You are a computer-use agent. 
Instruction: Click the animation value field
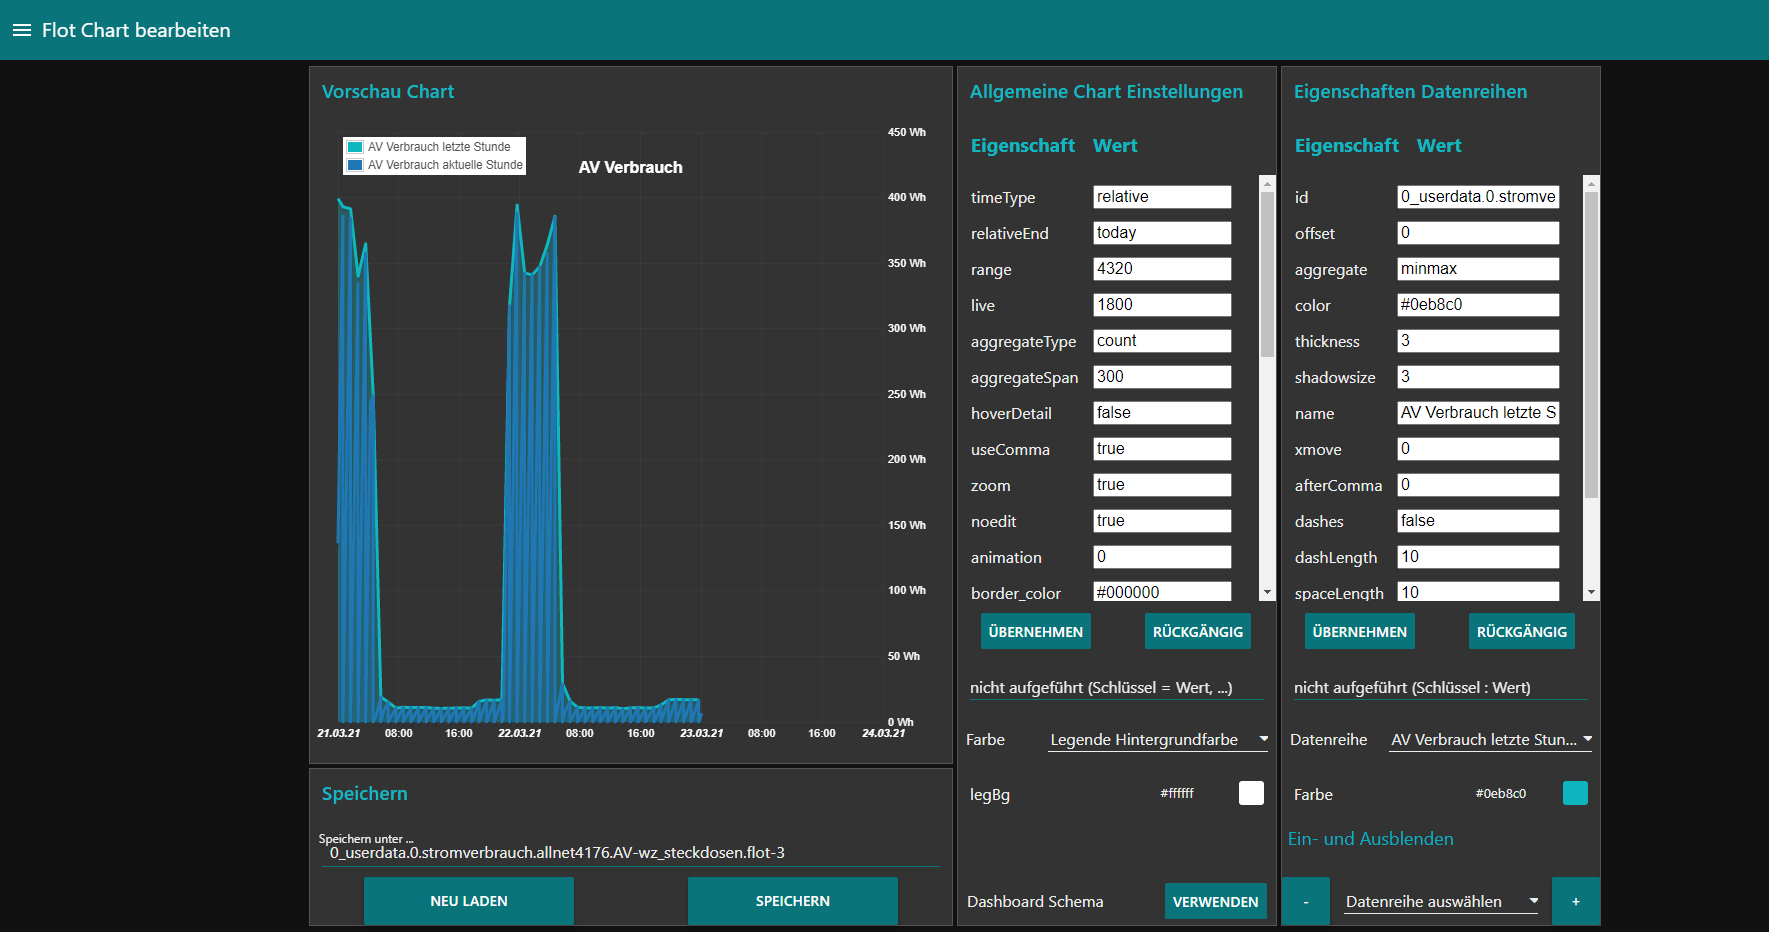coord(1162,557)
